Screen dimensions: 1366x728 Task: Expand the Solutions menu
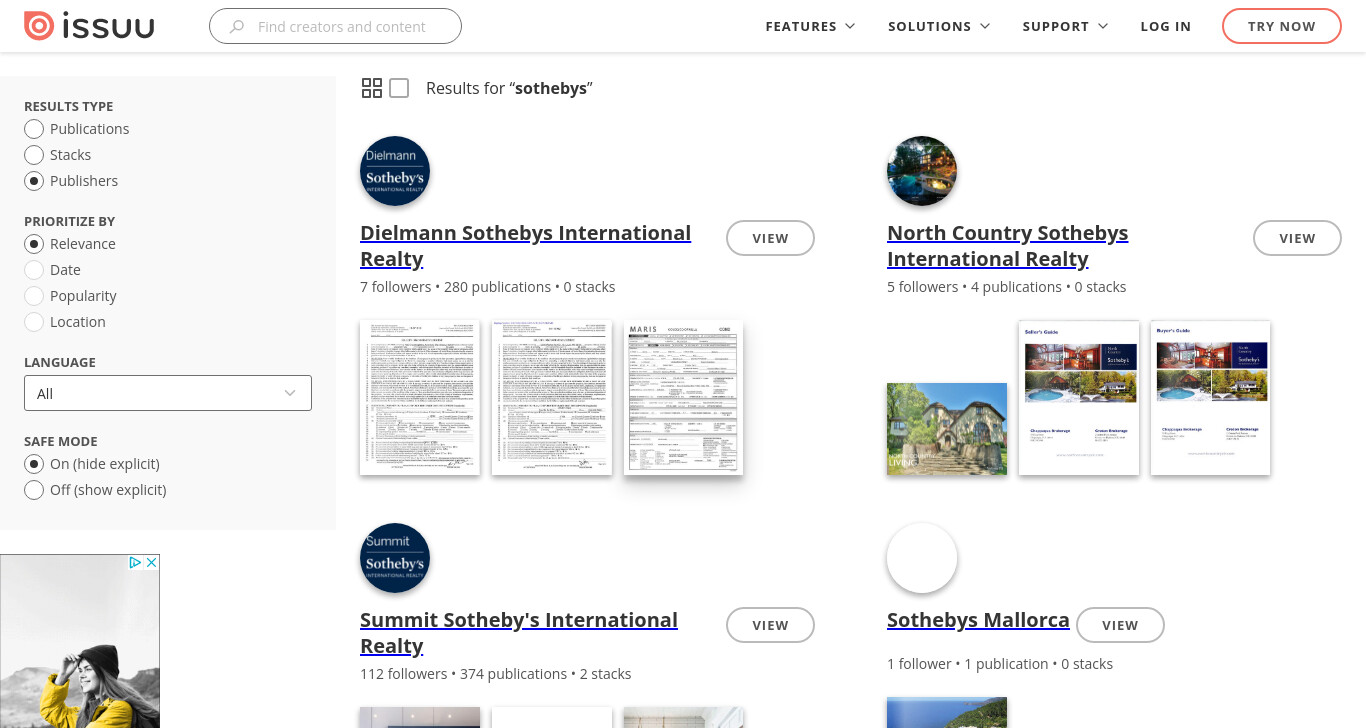(x=939, y=27)
